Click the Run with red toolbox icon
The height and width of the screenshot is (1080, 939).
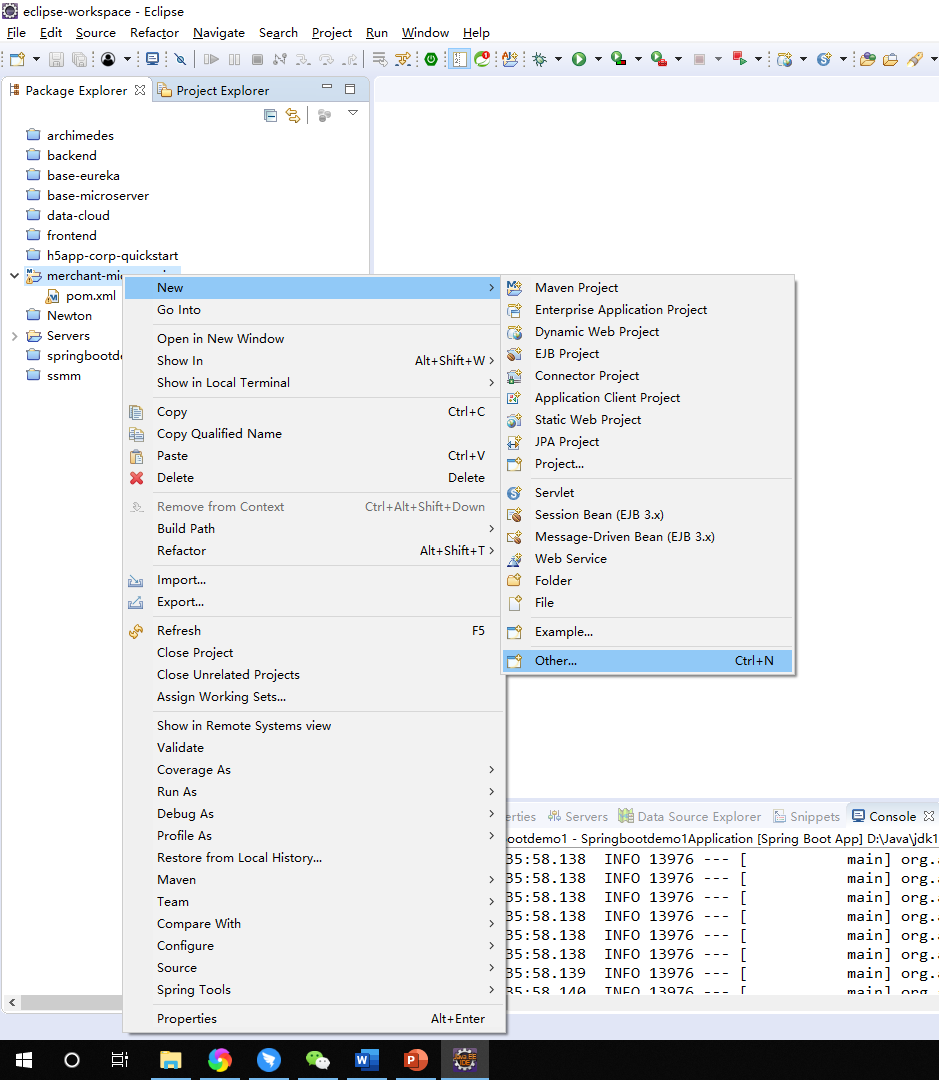659,59
